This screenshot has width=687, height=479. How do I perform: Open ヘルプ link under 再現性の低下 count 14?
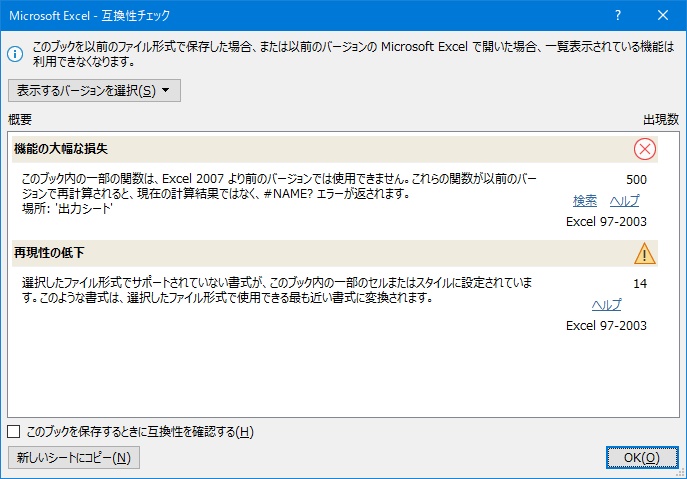coord(606,305)
